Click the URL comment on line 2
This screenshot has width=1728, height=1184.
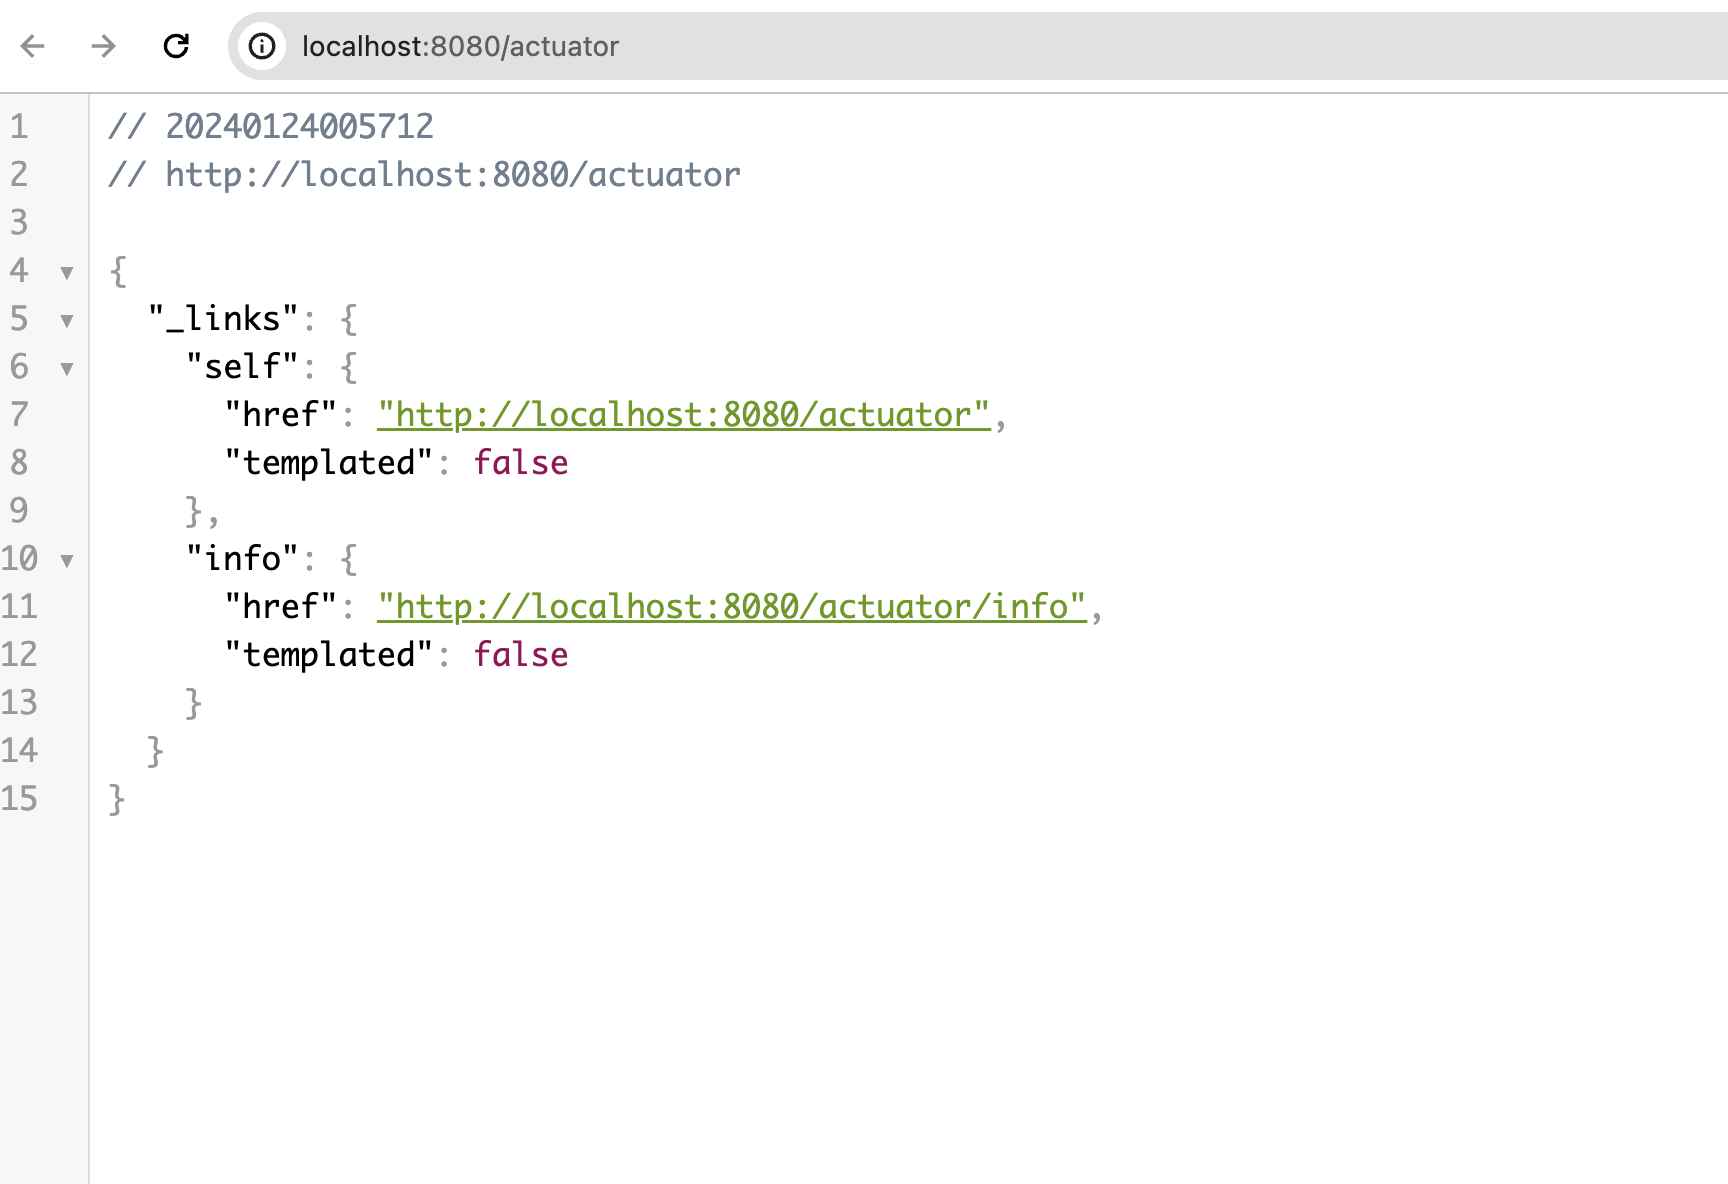[452, 175]
